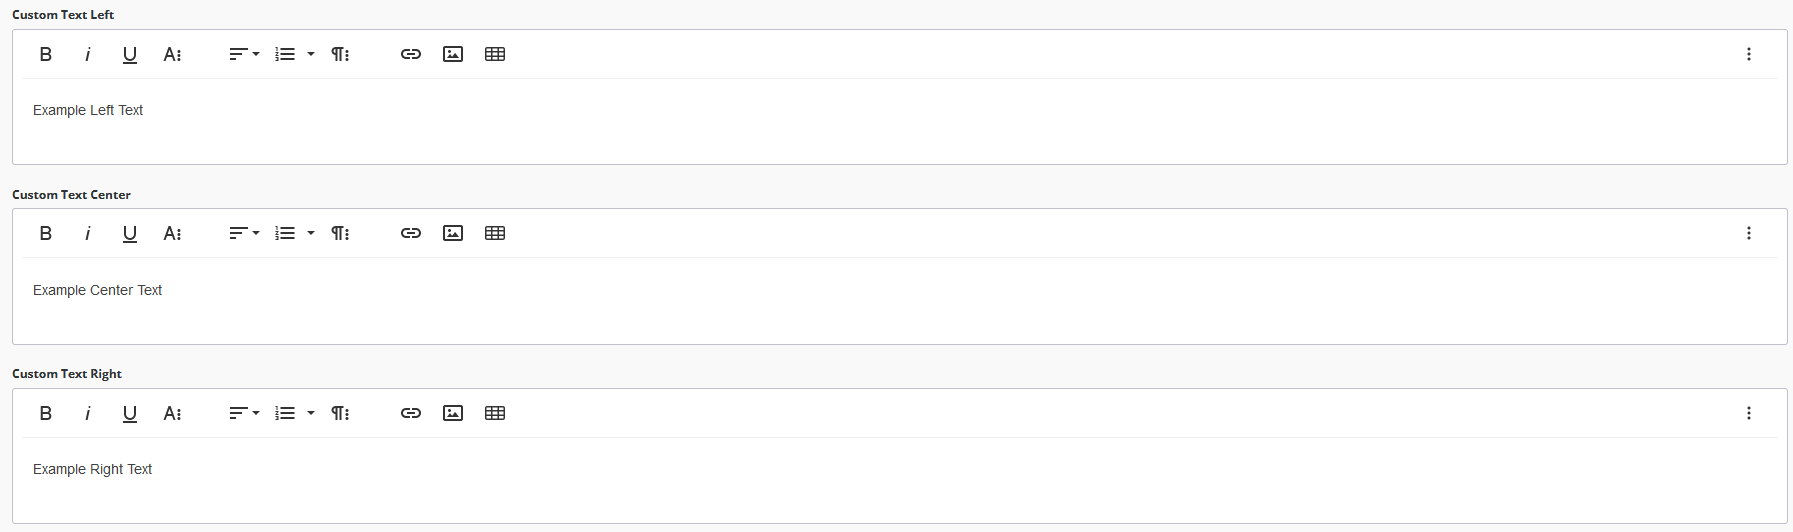Insert a table in Custom Text Left editor
This screenshot has height=532, width=1793.
point(495,54)
